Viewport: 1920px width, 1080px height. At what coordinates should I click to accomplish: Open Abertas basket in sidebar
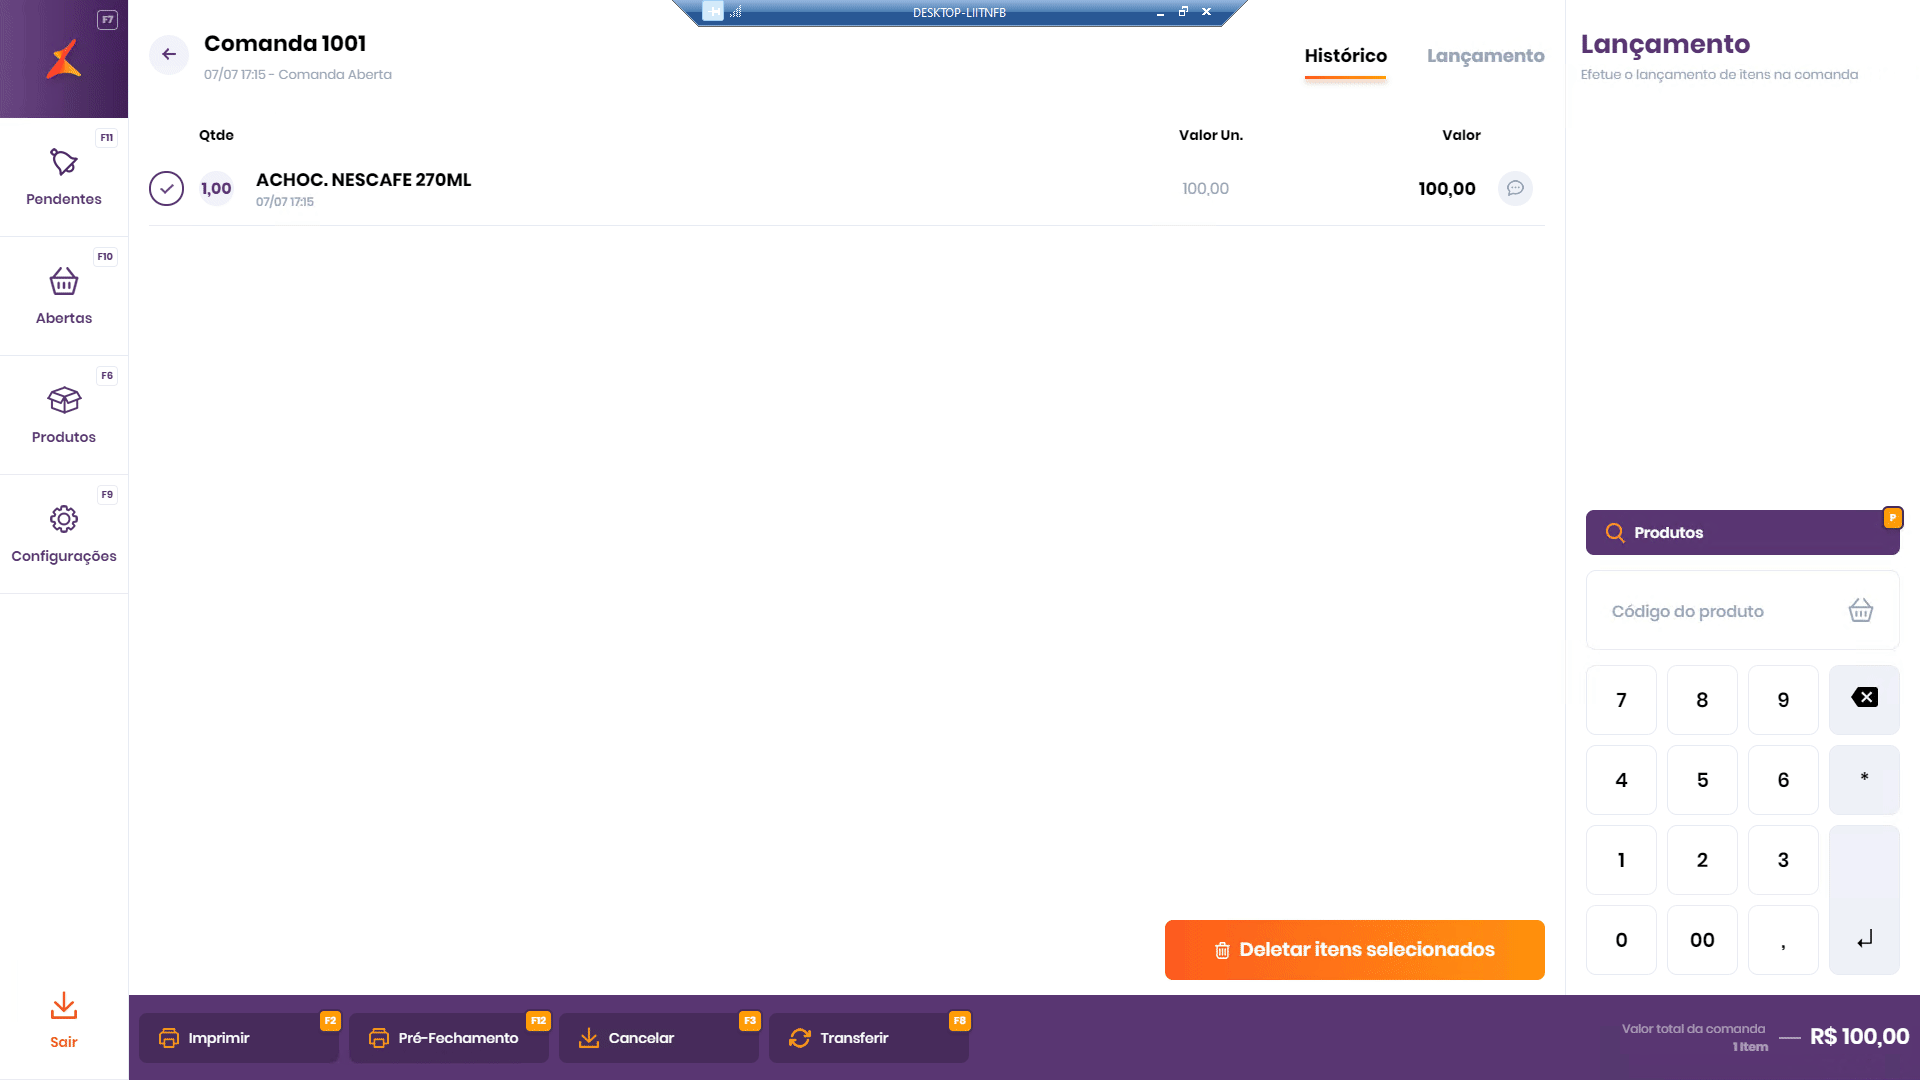64,282
